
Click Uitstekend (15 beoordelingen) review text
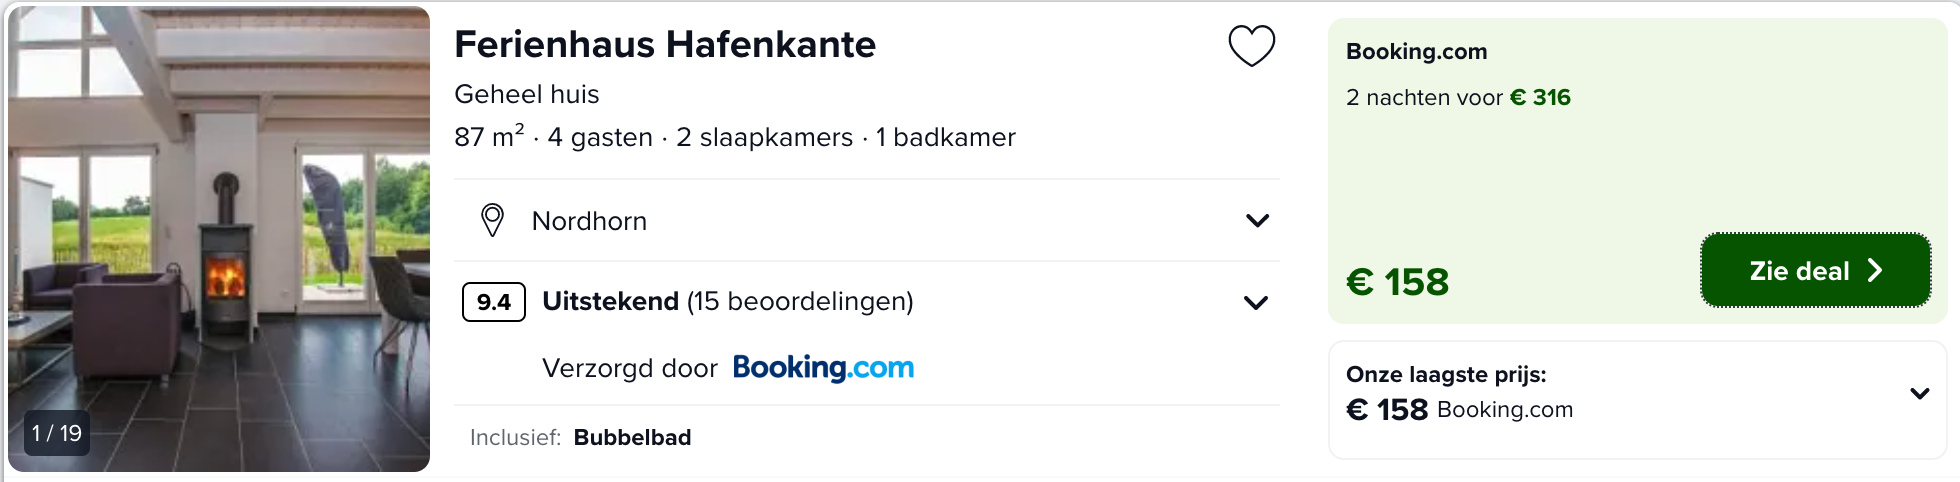point(728,301)
